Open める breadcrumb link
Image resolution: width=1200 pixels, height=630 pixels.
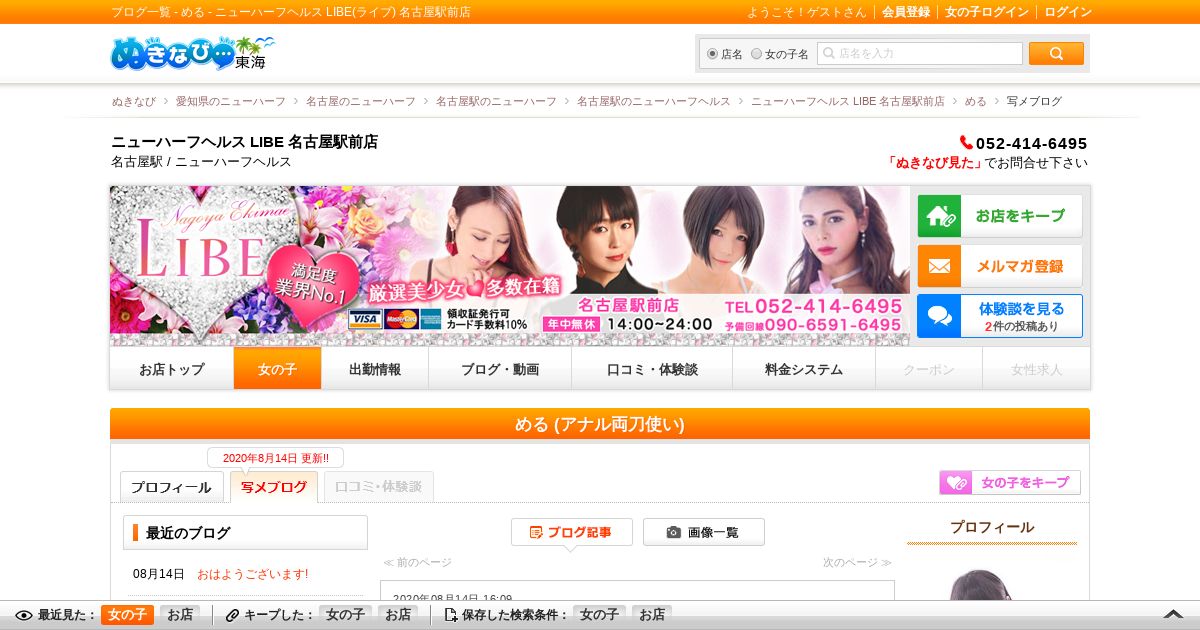[975, 101]
